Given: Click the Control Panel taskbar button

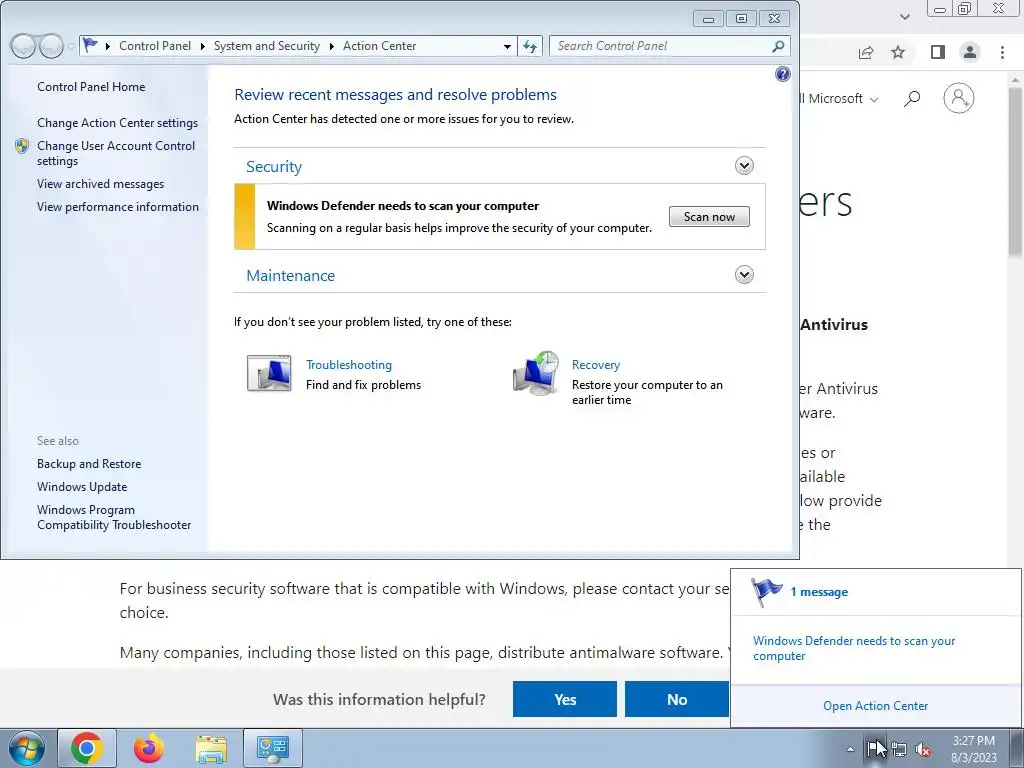Looking at the screenshot, I should point(272,748).
